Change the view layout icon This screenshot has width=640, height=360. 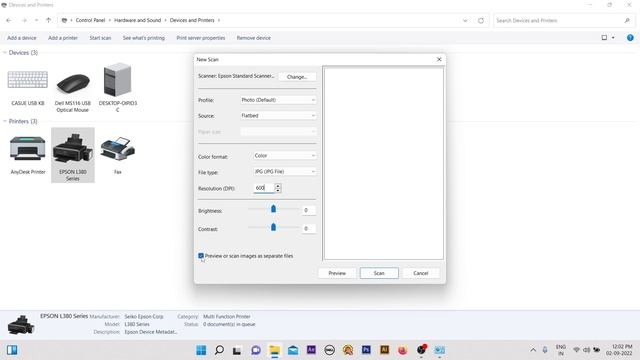pyautogui.click(x=604, y=38)
